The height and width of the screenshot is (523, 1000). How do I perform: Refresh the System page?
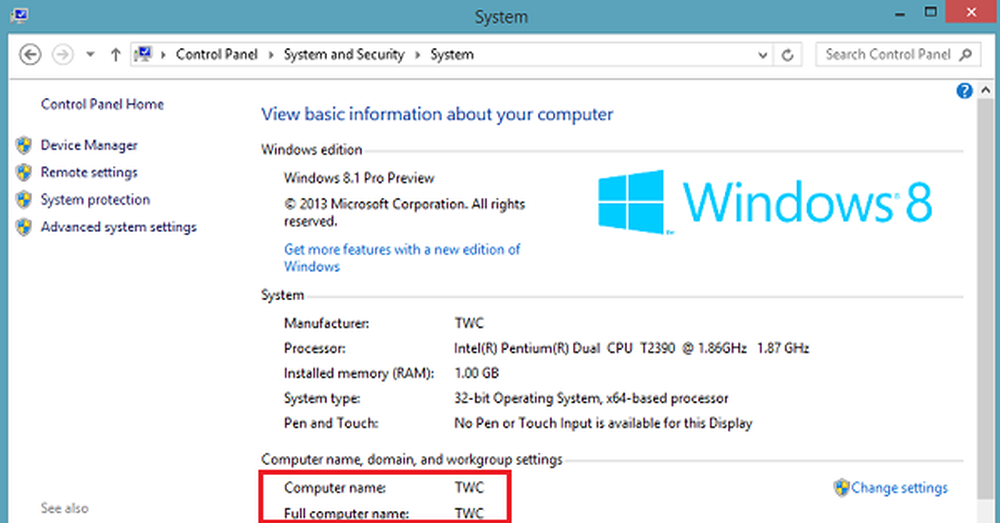tap(788, 55)
